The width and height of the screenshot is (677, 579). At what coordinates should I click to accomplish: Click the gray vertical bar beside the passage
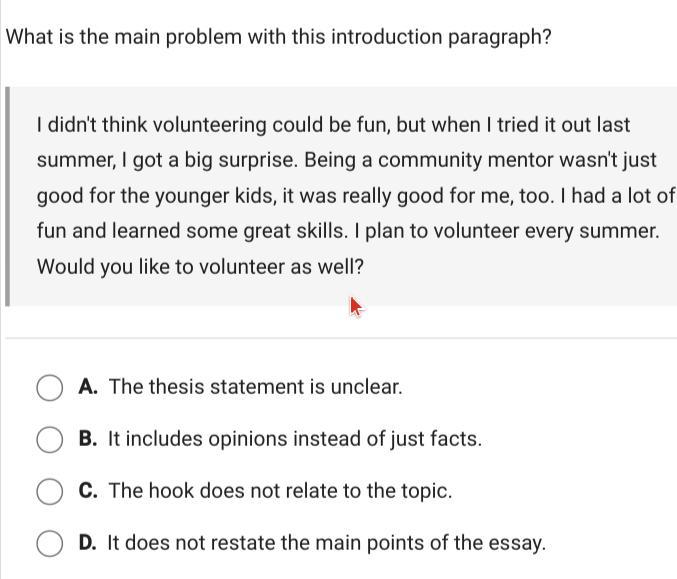(8, 196)
